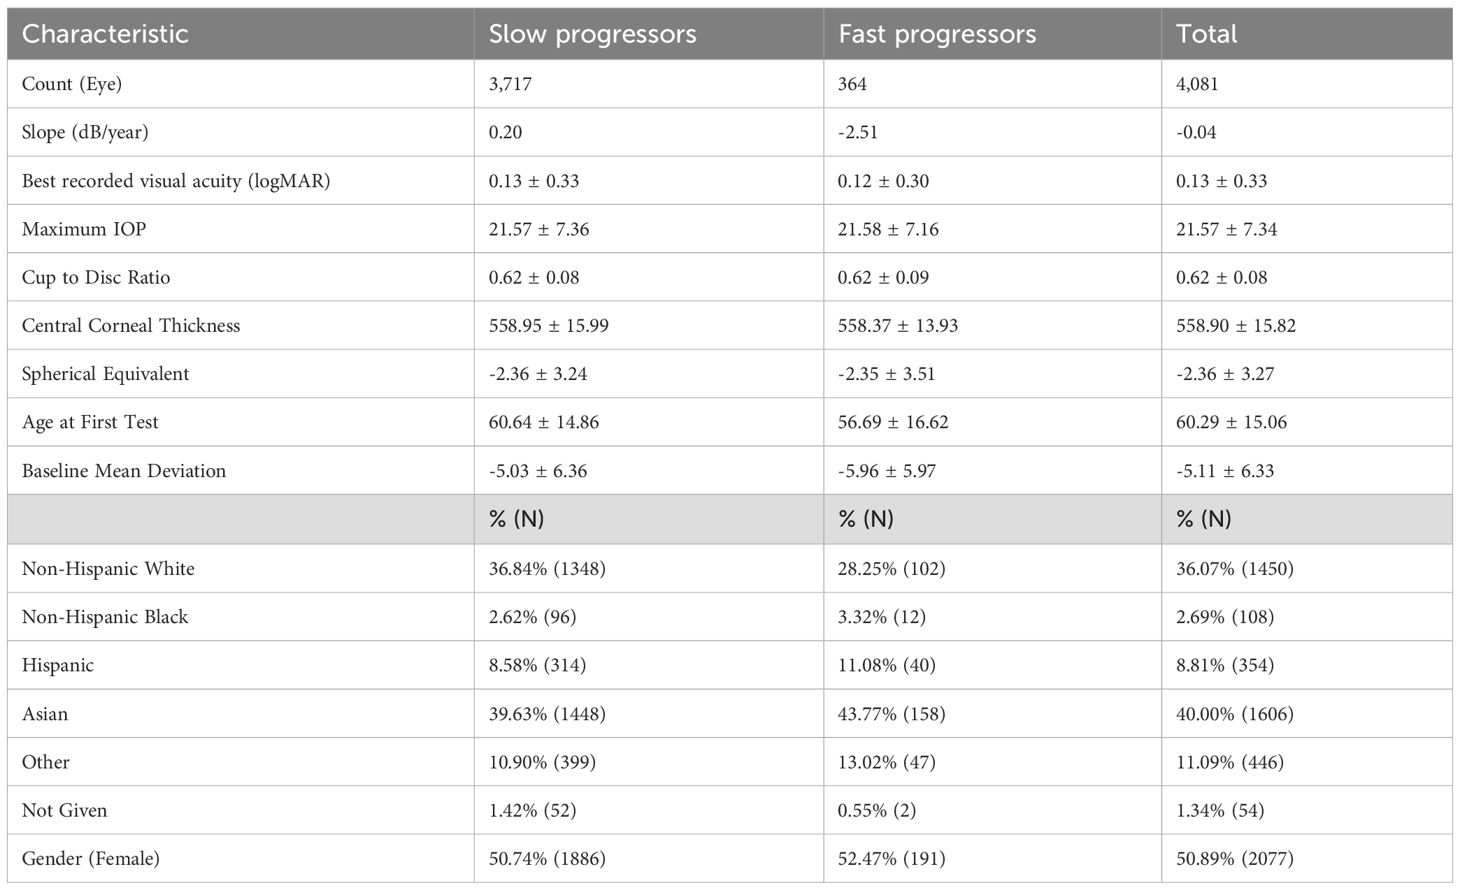Select the Non-Hispanic White row label
The width and height of the screenshot is (1460, 890).
click(x=108, y=569)
